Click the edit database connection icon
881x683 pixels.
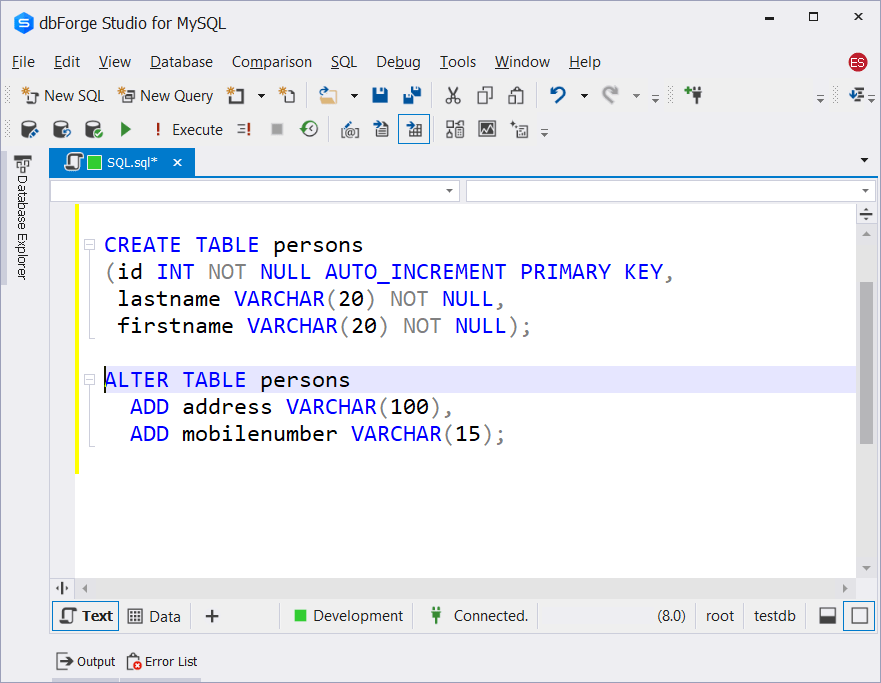tap(29, 130)
